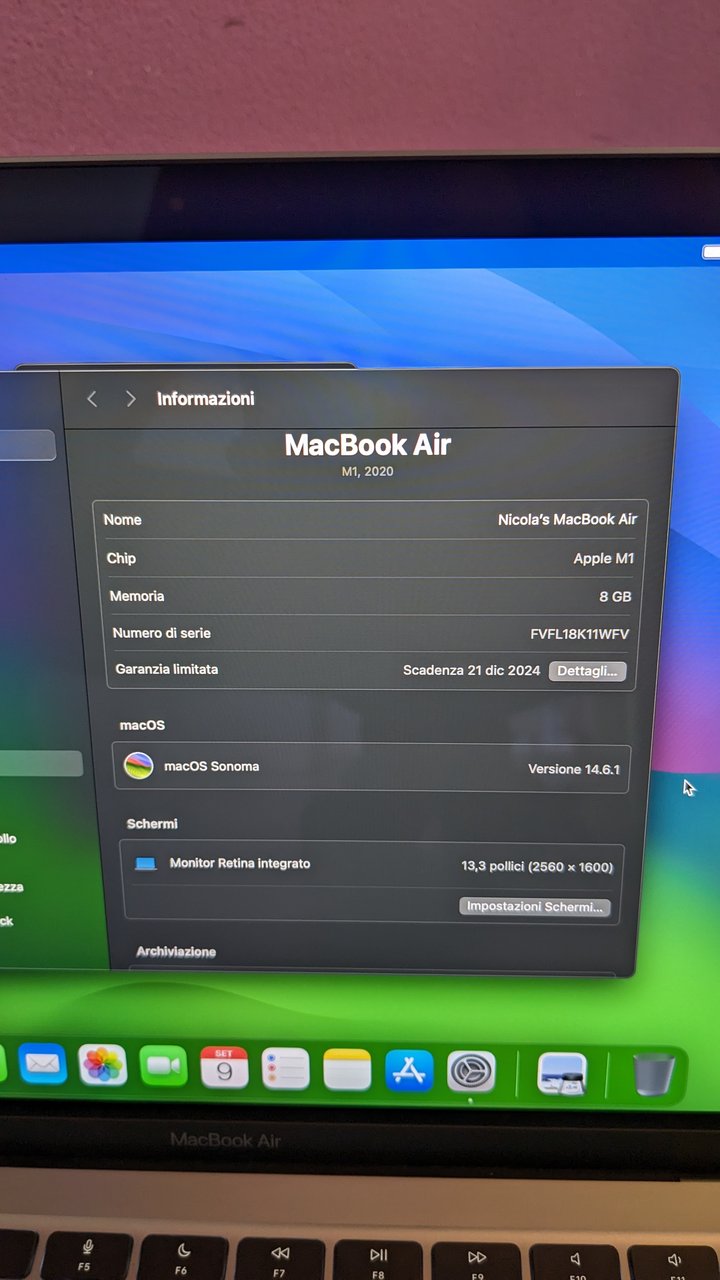Click the Monitor Retina integrato display icon

click(x=146, y=863)
